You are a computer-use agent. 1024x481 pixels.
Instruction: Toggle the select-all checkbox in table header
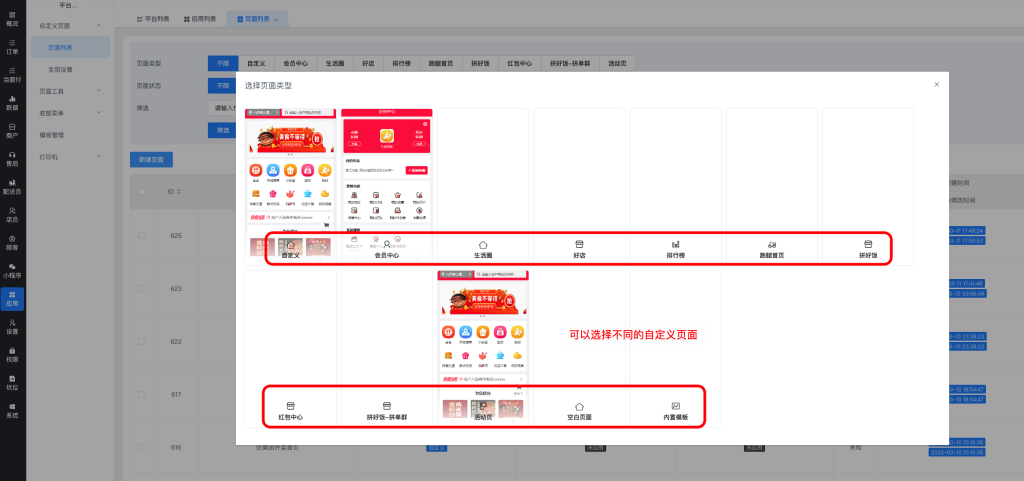tap(141, 191)
